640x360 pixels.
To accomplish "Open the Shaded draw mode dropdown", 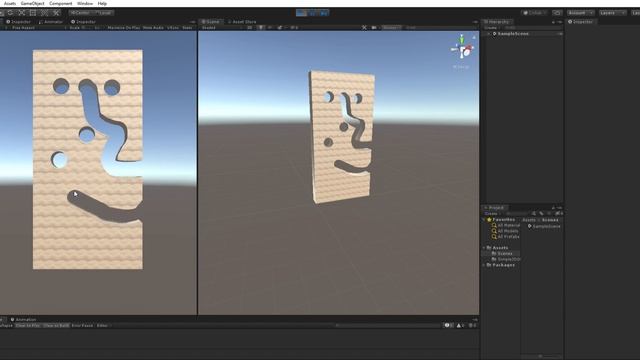I will (x=221, y=28).
